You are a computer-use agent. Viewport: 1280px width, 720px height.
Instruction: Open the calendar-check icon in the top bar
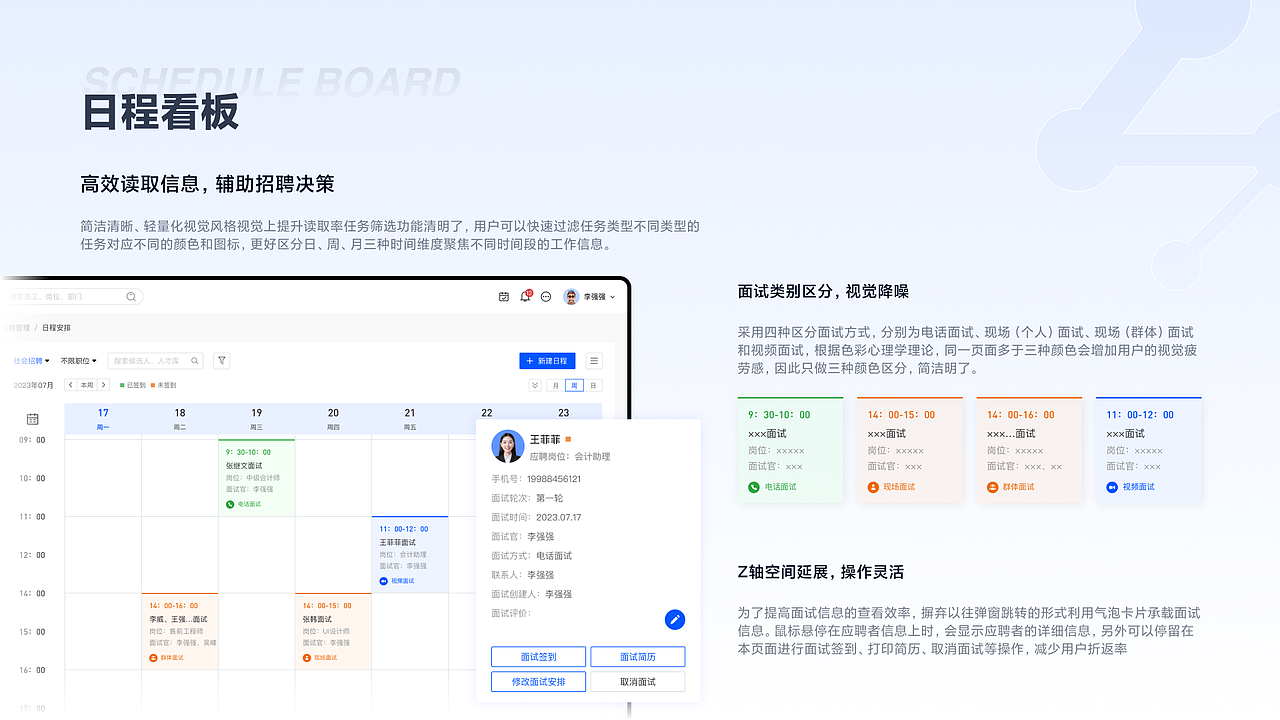click(504, 297)
